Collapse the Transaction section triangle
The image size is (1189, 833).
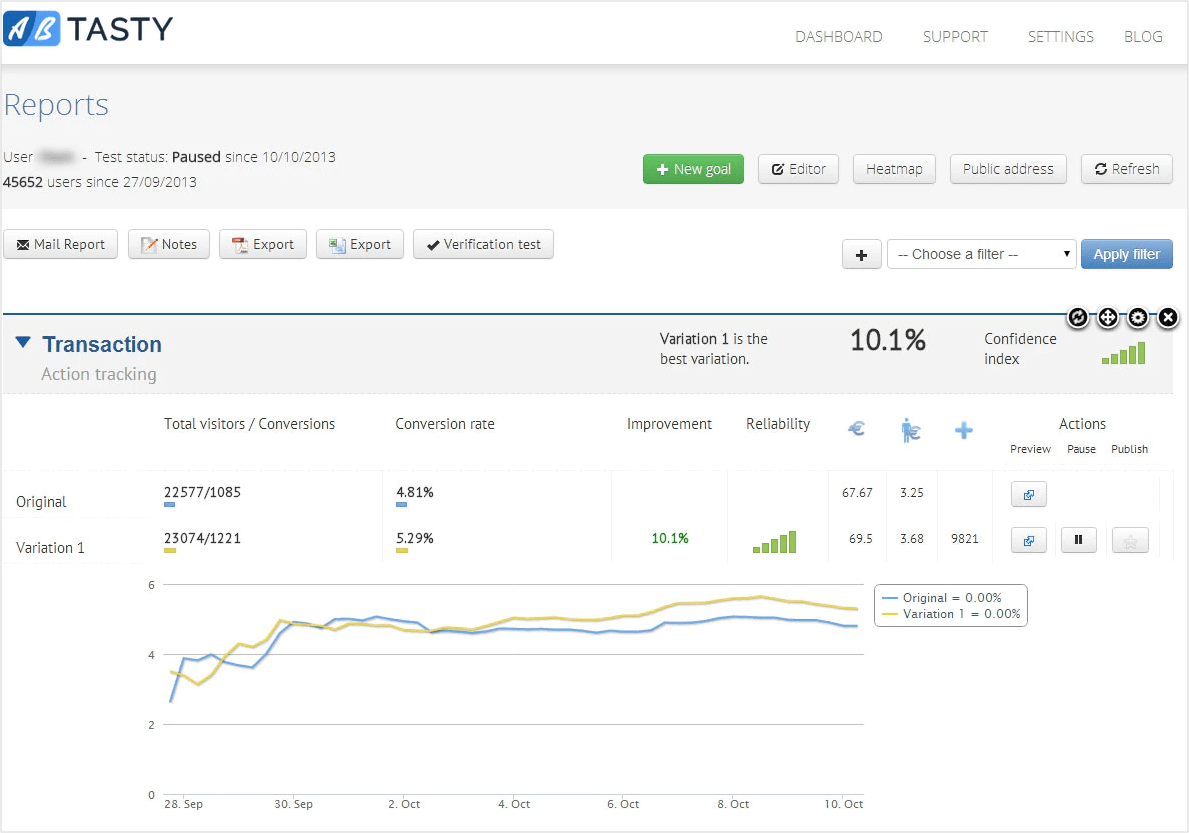click(x=23, y=344)
